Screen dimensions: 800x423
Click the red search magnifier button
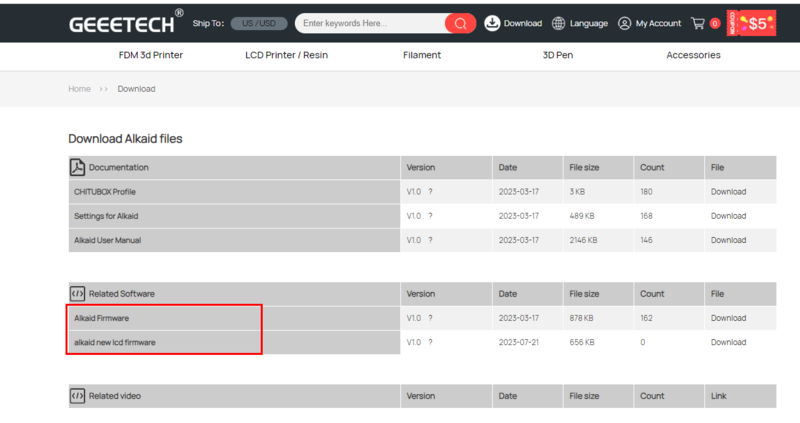coord(460,23)
